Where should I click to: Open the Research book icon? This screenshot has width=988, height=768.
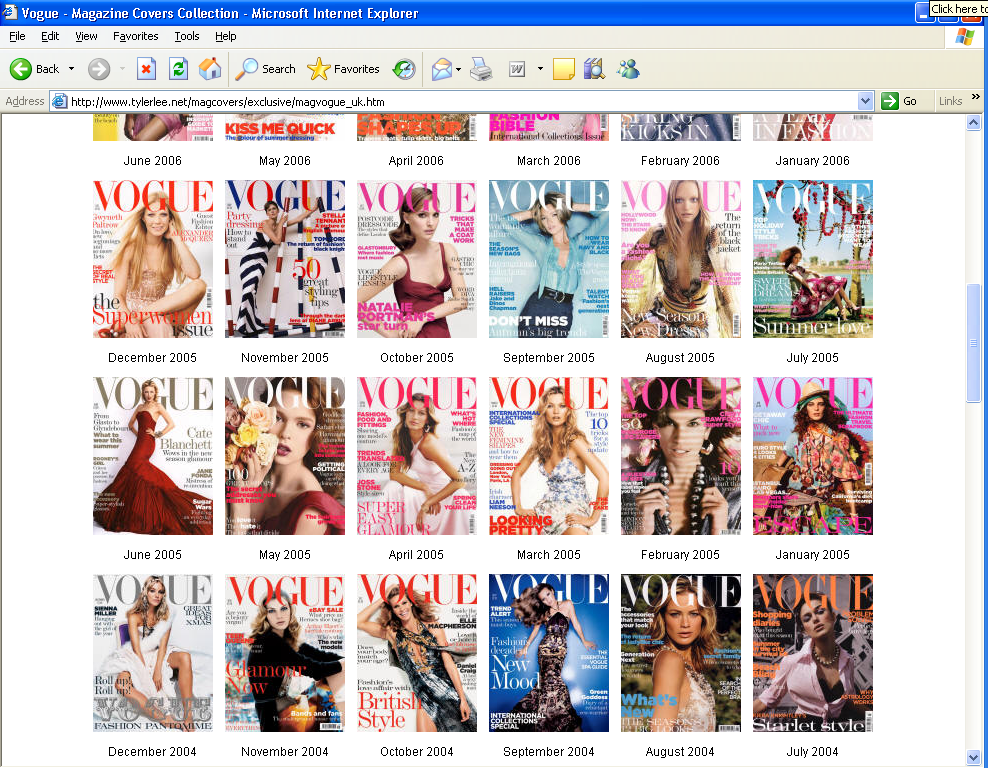pos(594,69)
